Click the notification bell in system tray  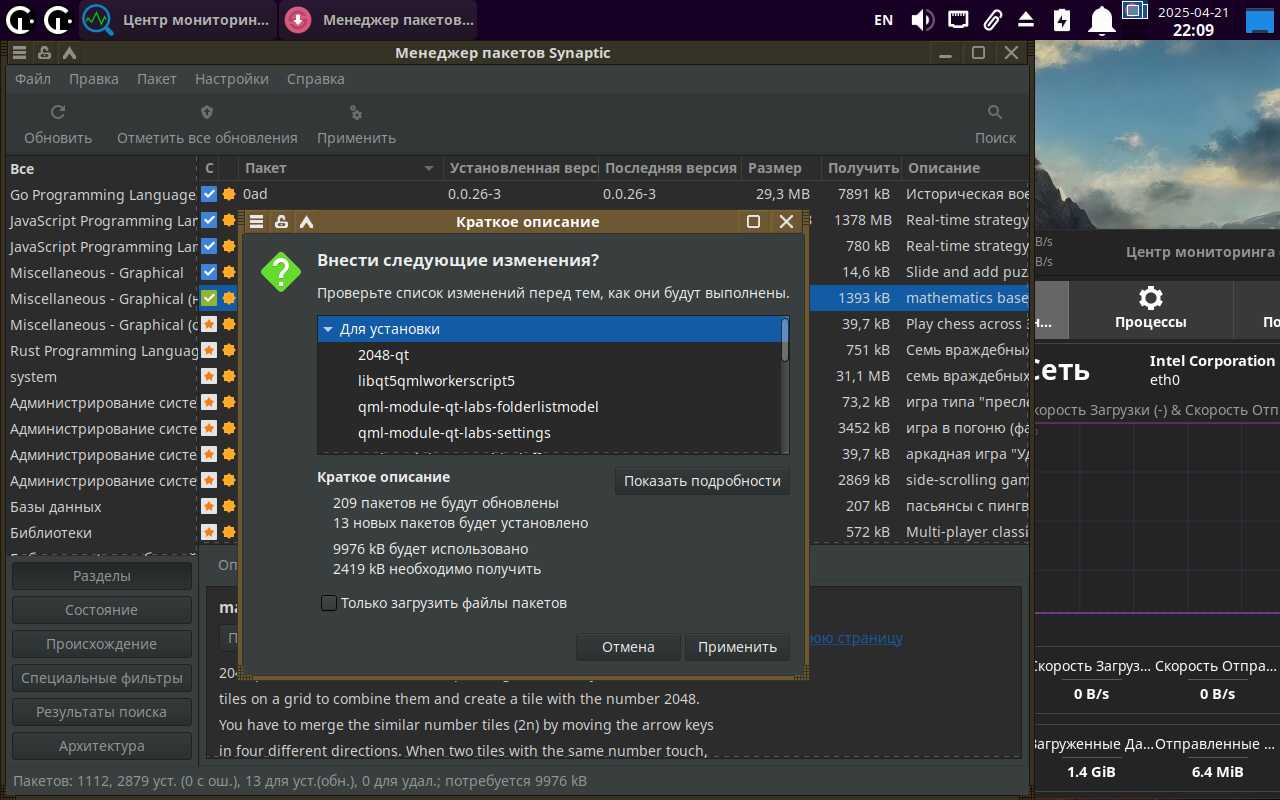[x=1101, y=19]
